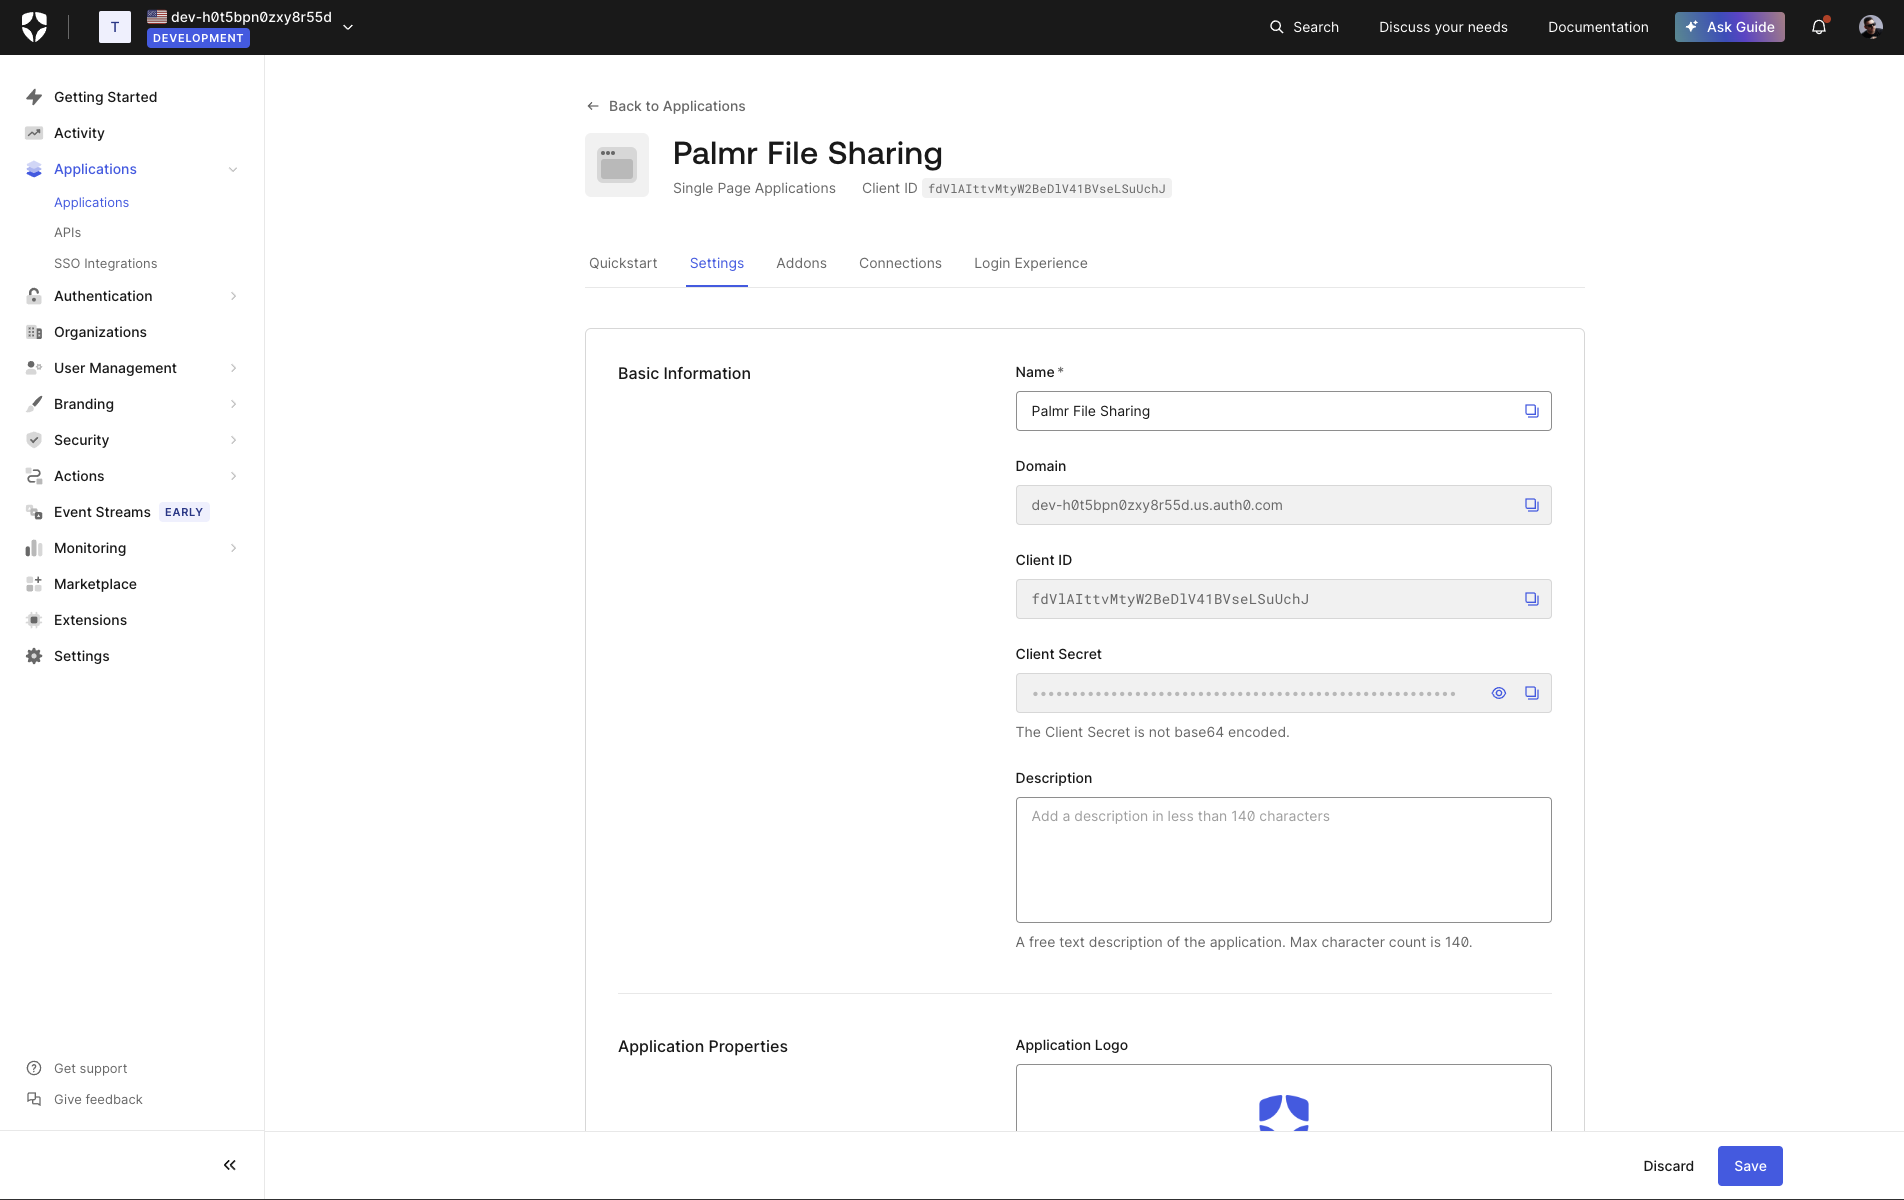This screenshot has width=1904, height=1200.
Task: Click the Organizations building icon
Action: coord(34,332)
